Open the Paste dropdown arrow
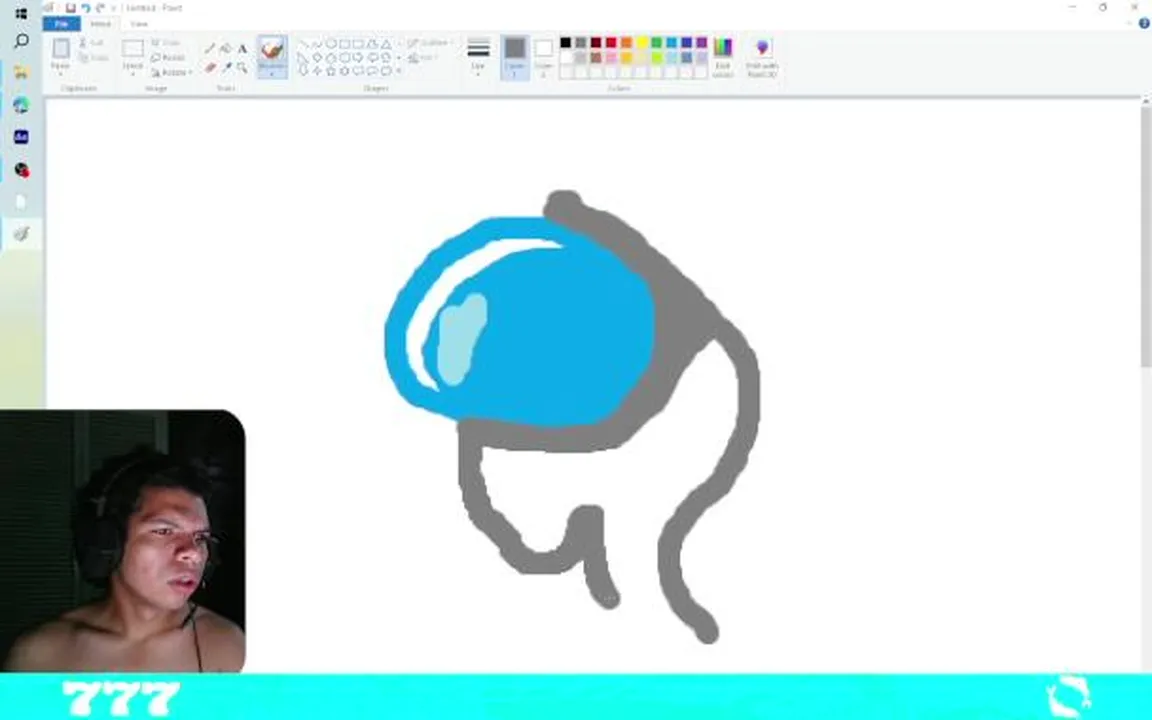The height and width of the screenshot is (720, 1152). [x=61, y=72]
